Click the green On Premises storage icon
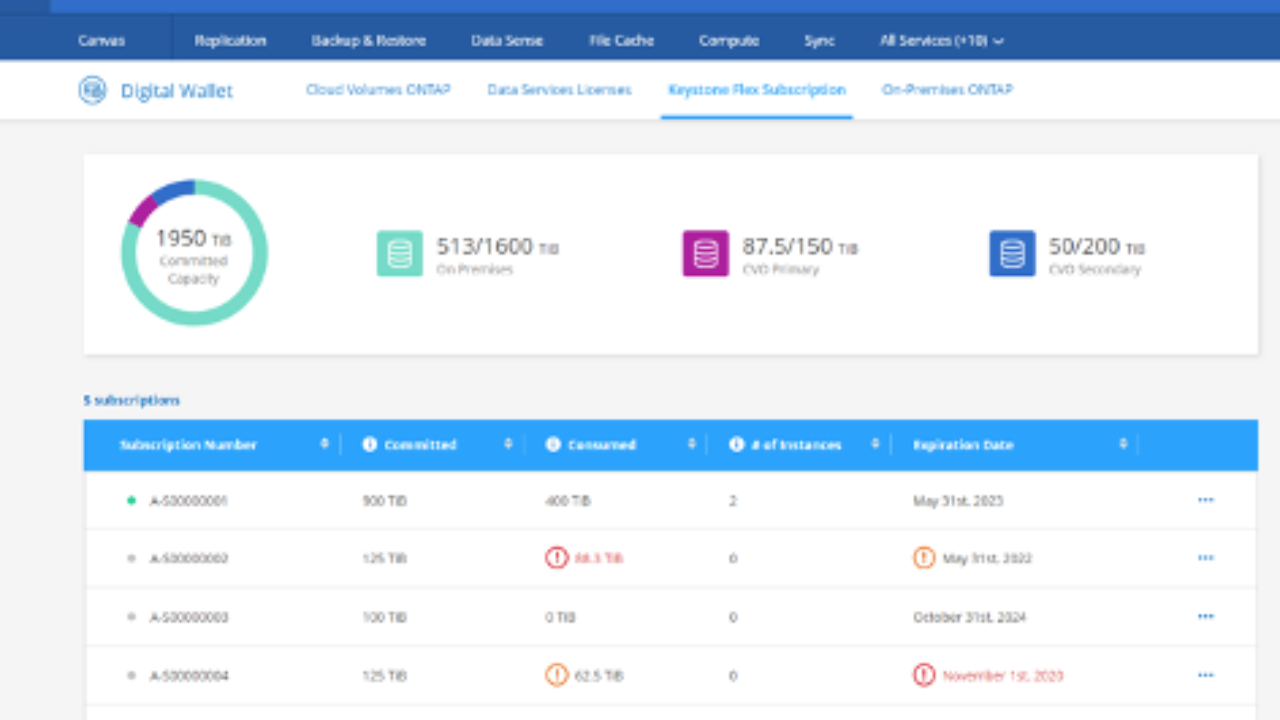This screenshot has height=720, width=1280. pyautogui.click(x=399, y=253)
